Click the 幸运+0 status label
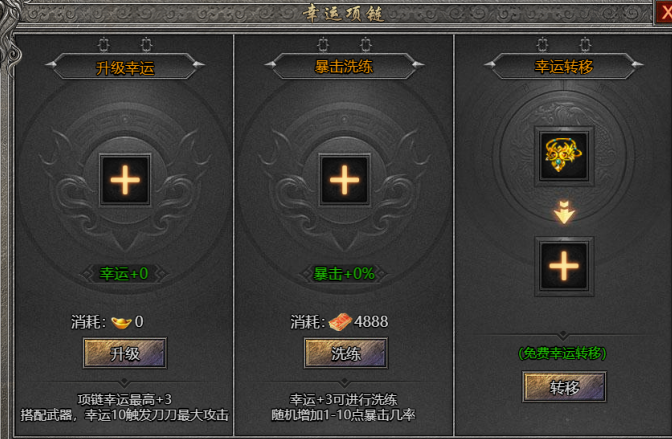This screenshot has width=672, height=439. click(x=124, y=273)
